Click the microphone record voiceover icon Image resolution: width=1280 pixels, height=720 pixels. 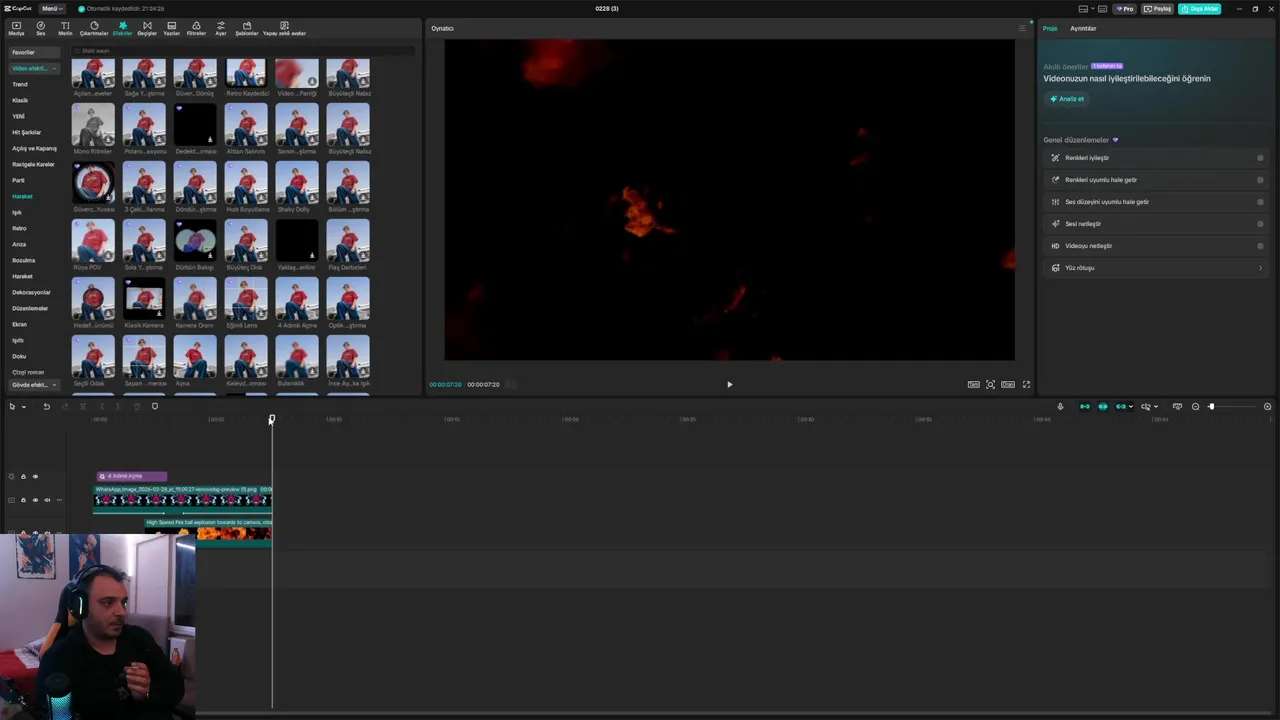click(1060, 406)
